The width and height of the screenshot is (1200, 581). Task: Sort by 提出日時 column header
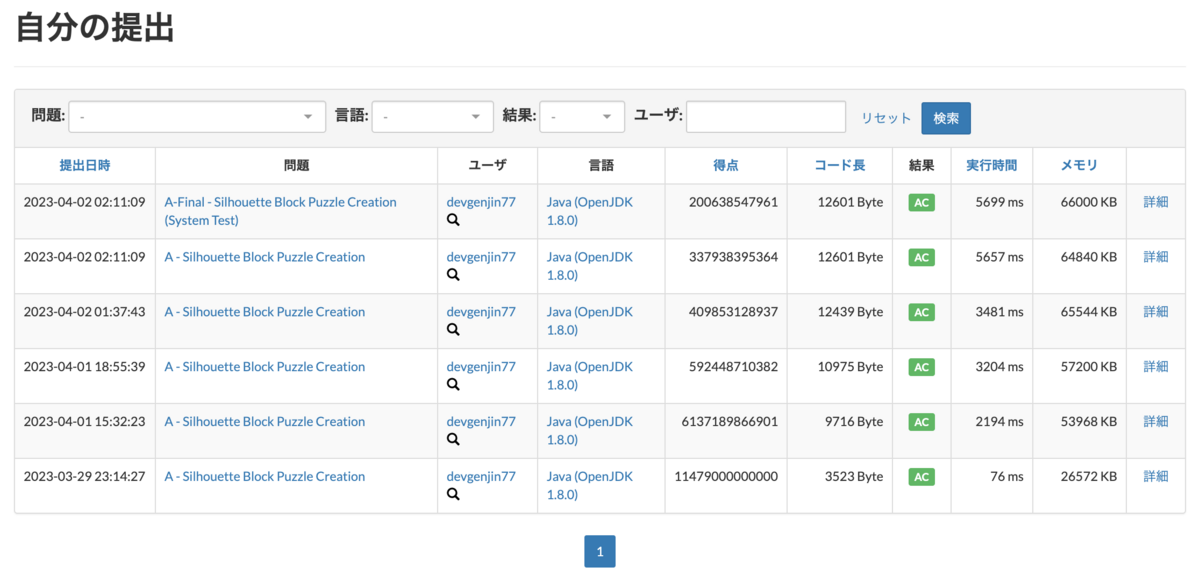click(85, 166)
